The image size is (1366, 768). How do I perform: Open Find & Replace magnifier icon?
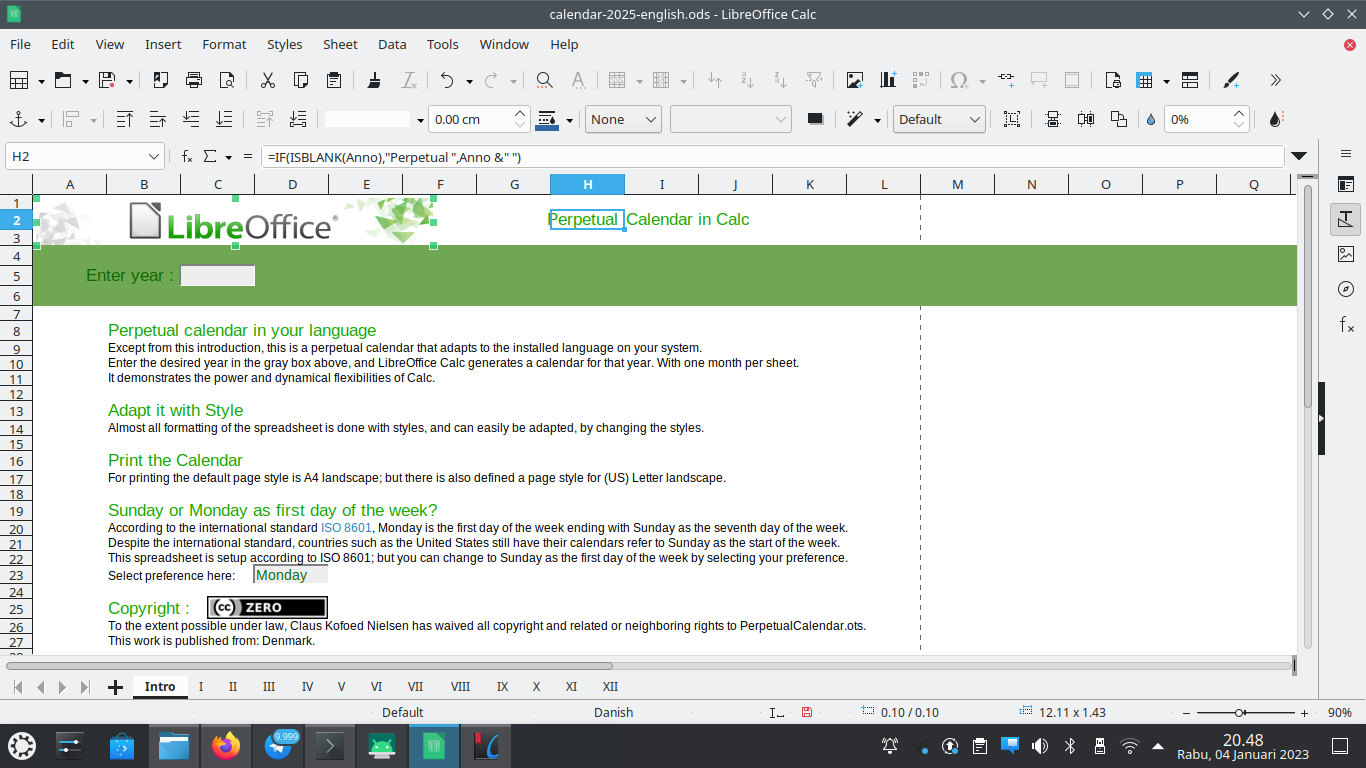(x=544, y=80)
